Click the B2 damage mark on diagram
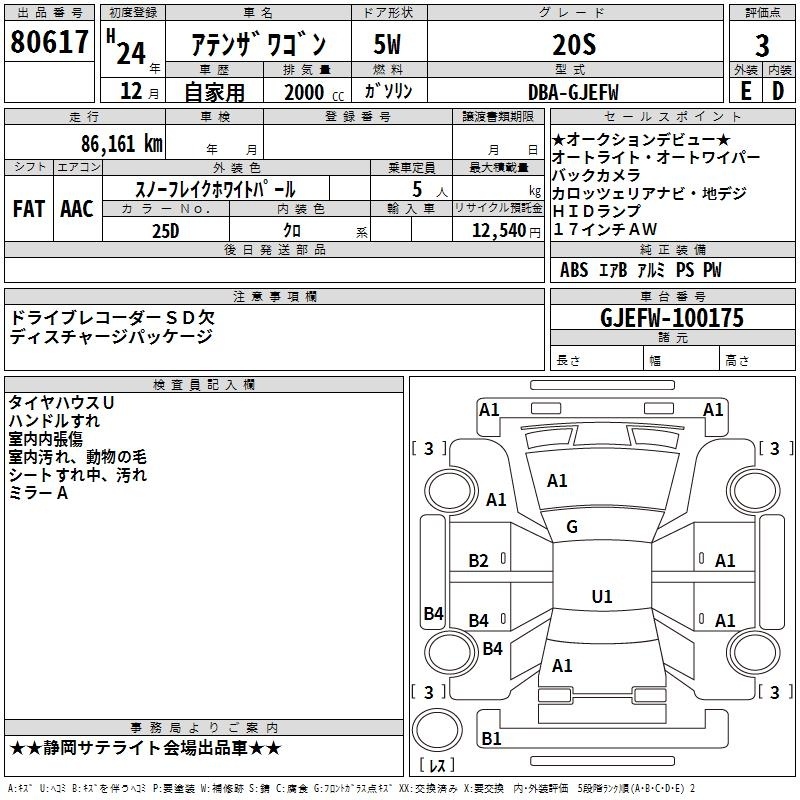This screenshot has width=800, height=800. (479, 561)
